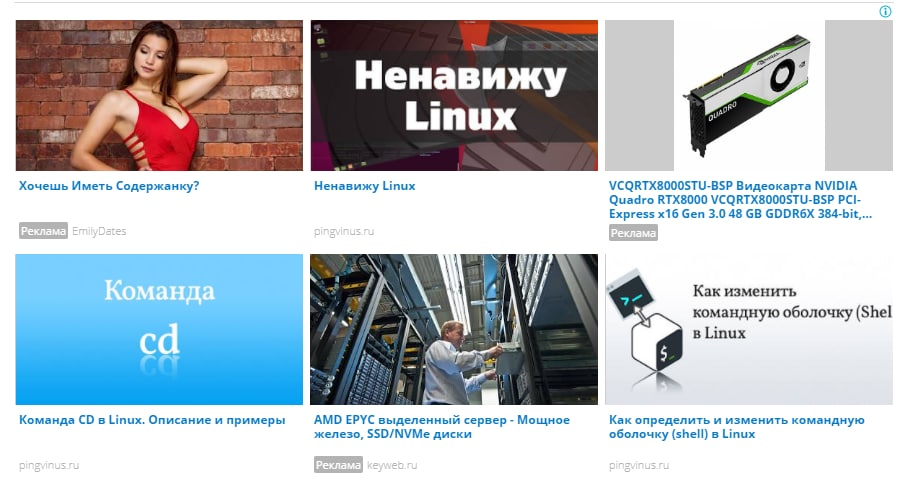Open the 'Ненавижу Linux' article title link
The image size is (915, 483).
(365, 186)
